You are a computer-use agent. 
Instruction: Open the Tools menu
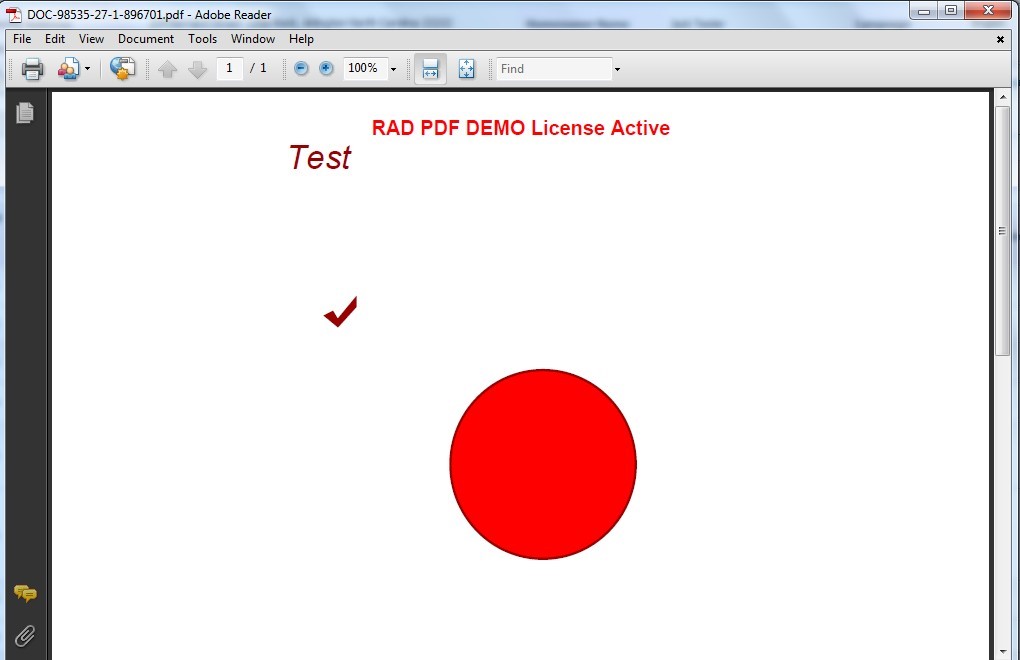click(x=202, y=39)
